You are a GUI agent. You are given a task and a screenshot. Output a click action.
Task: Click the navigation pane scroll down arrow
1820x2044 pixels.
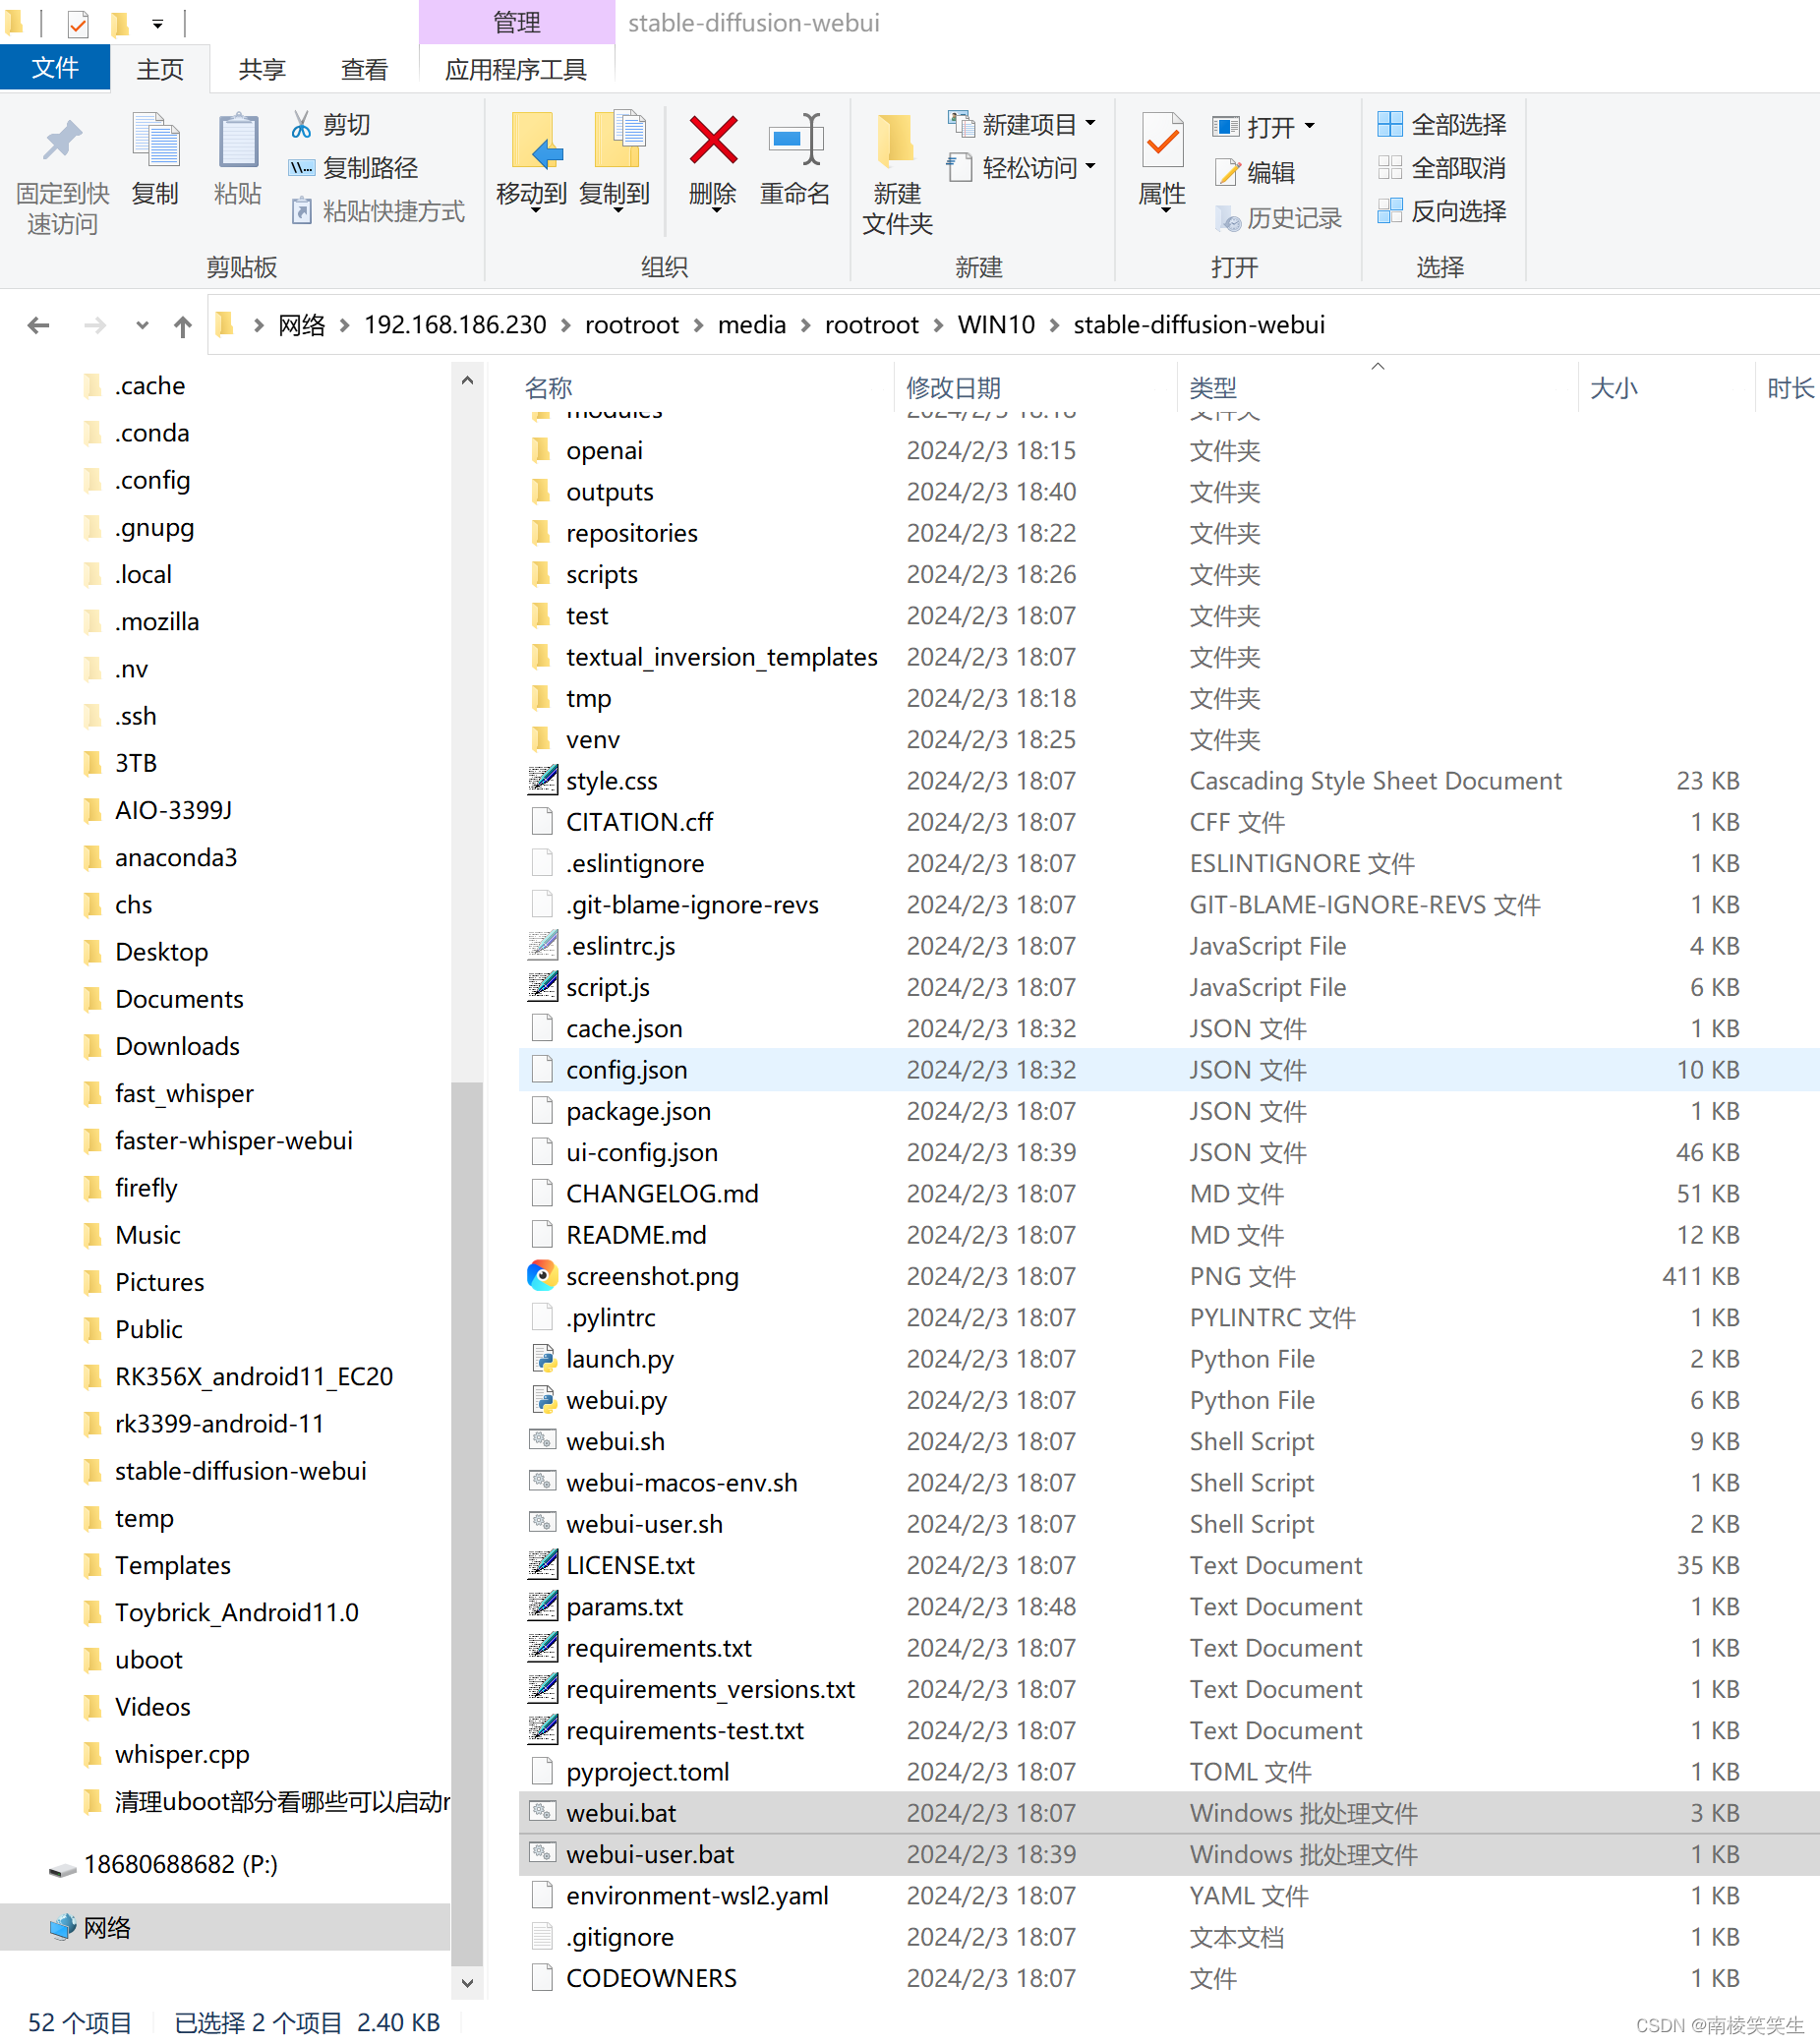(x=467, y=1982)
